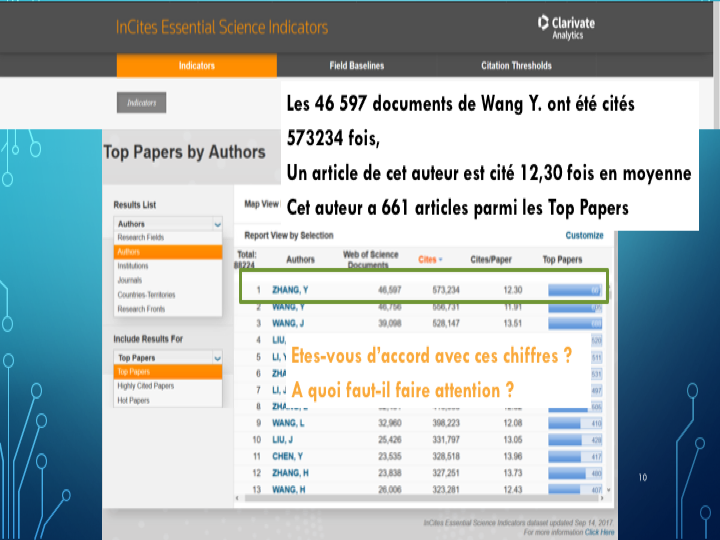This screenshot has width=720, height=540.
Task: Open author LIU, J in row 10
Action: point(282,439)
